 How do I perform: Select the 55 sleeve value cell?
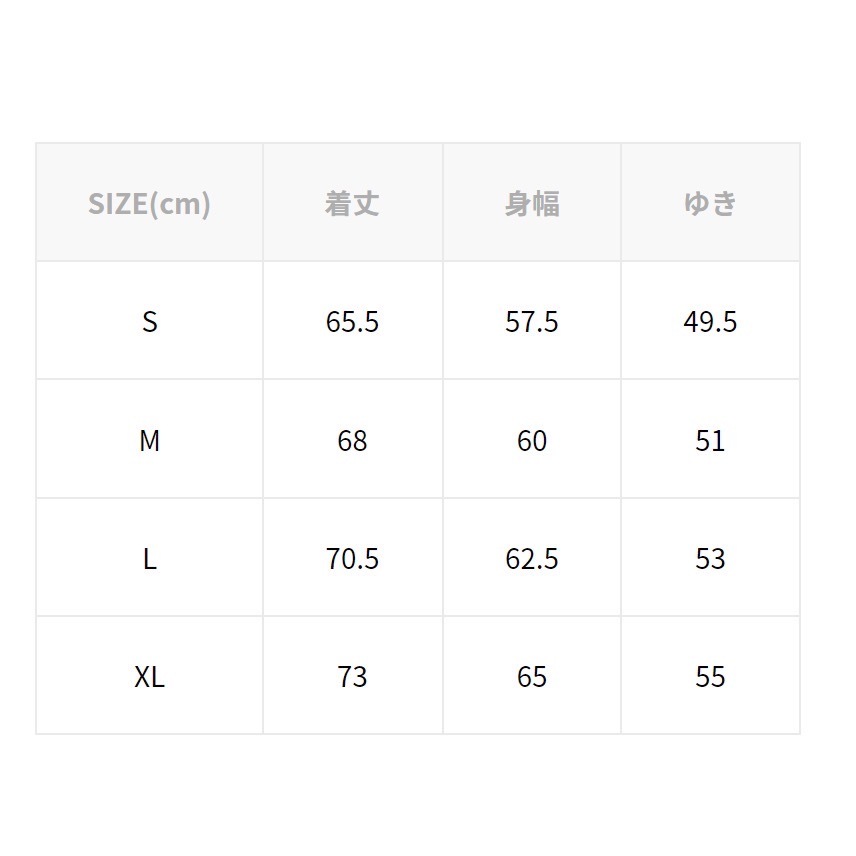click(x=710, y=677)
